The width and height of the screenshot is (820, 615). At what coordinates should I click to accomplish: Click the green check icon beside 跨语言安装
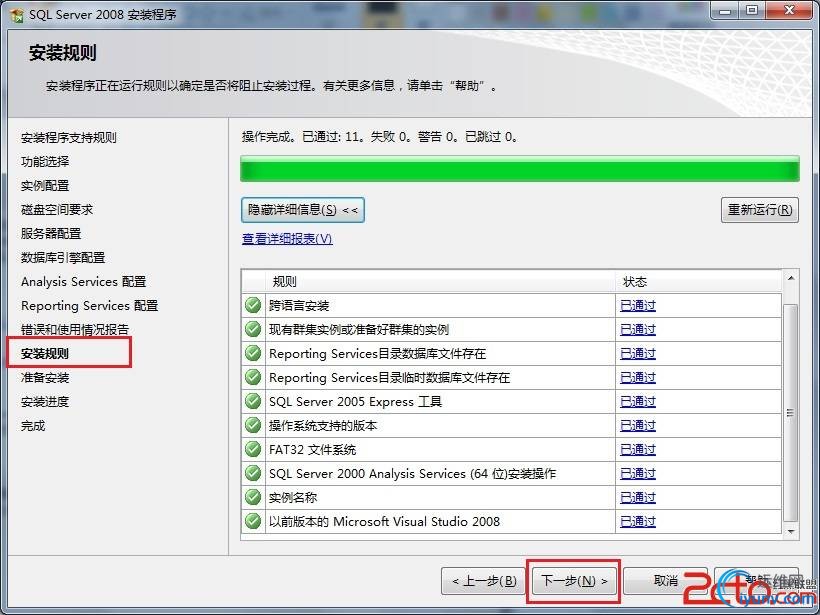(x=253, y=305)
